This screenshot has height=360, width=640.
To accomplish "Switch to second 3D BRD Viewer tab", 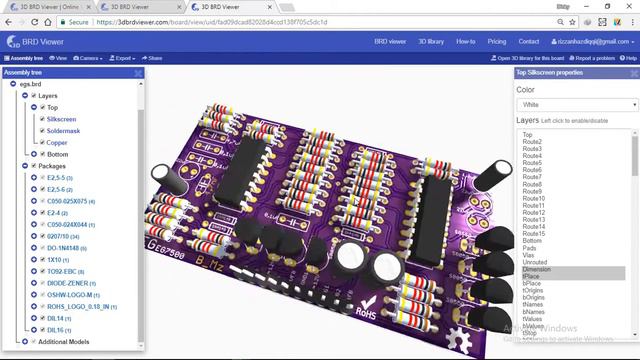I will coord(141,7).
